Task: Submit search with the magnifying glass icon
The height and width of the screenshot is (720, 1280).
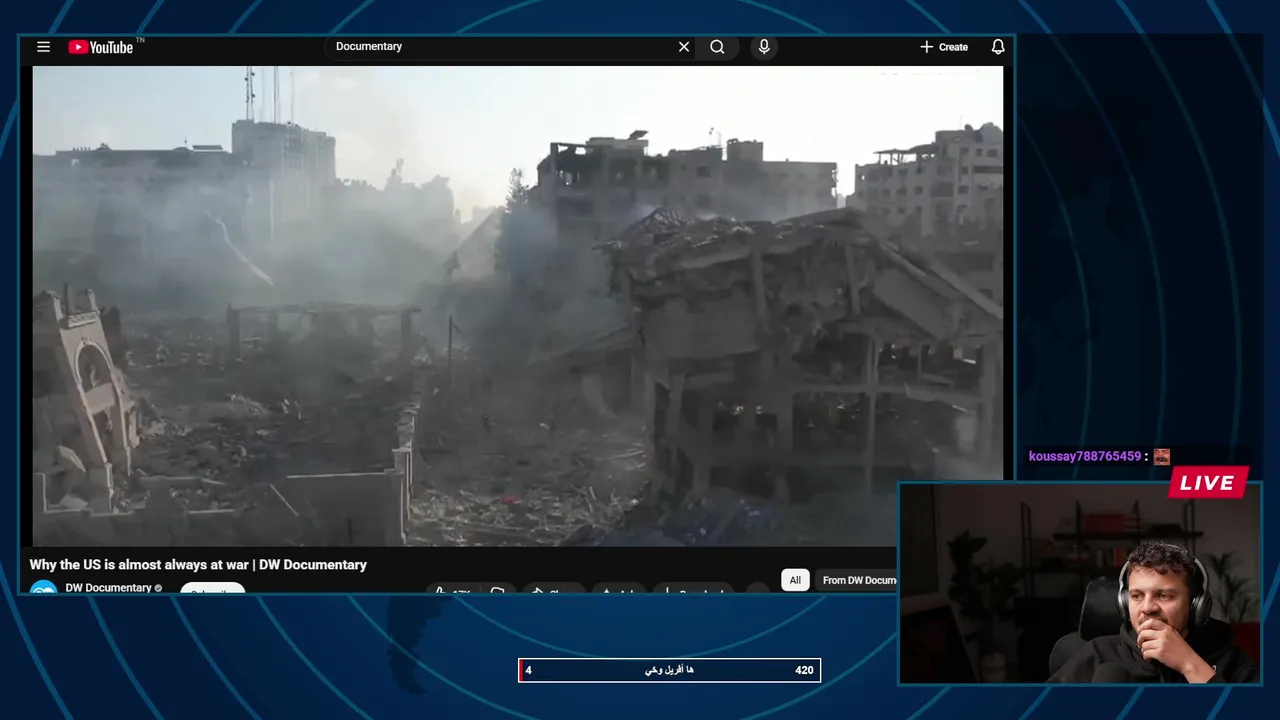Action: pos(717,47)
